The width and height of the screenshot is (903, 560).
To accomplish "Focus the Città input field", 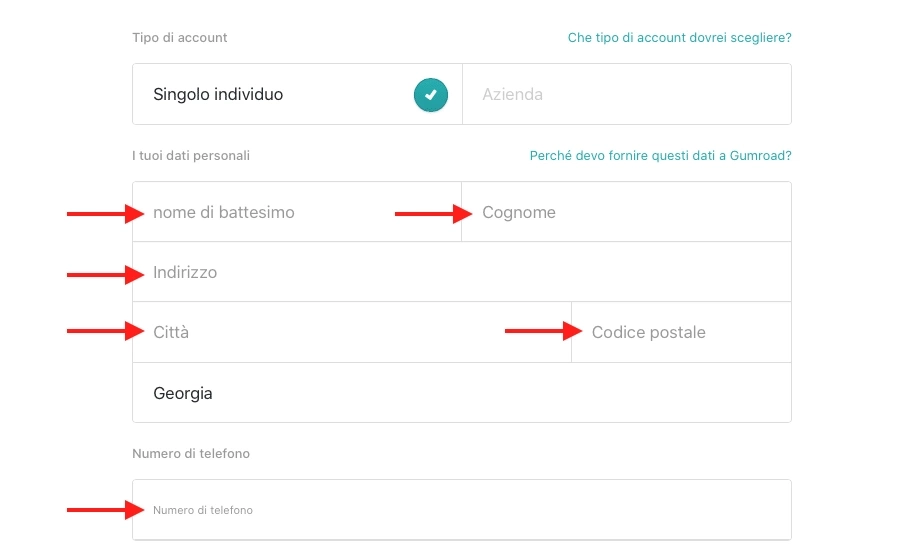I will pyautogui.click(x=350, y=332).
